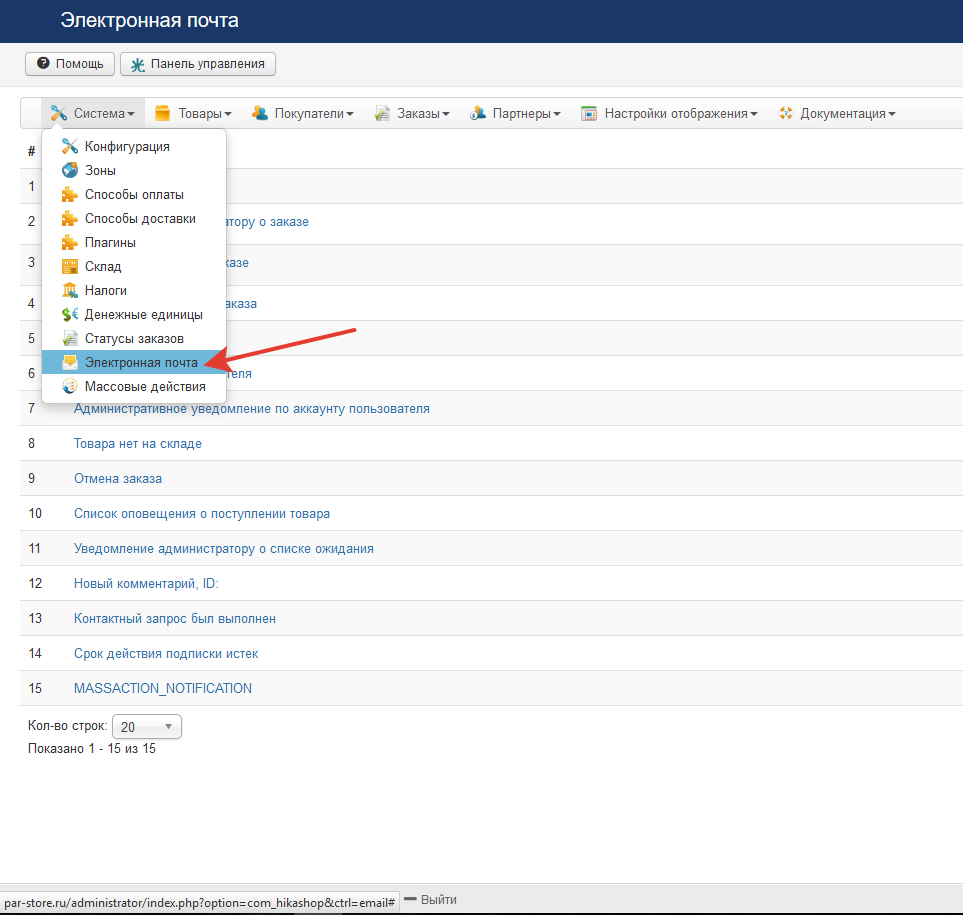Open the Товары dropdown menu
This screenshot has width=963, height=915.
tap(193, 114)
